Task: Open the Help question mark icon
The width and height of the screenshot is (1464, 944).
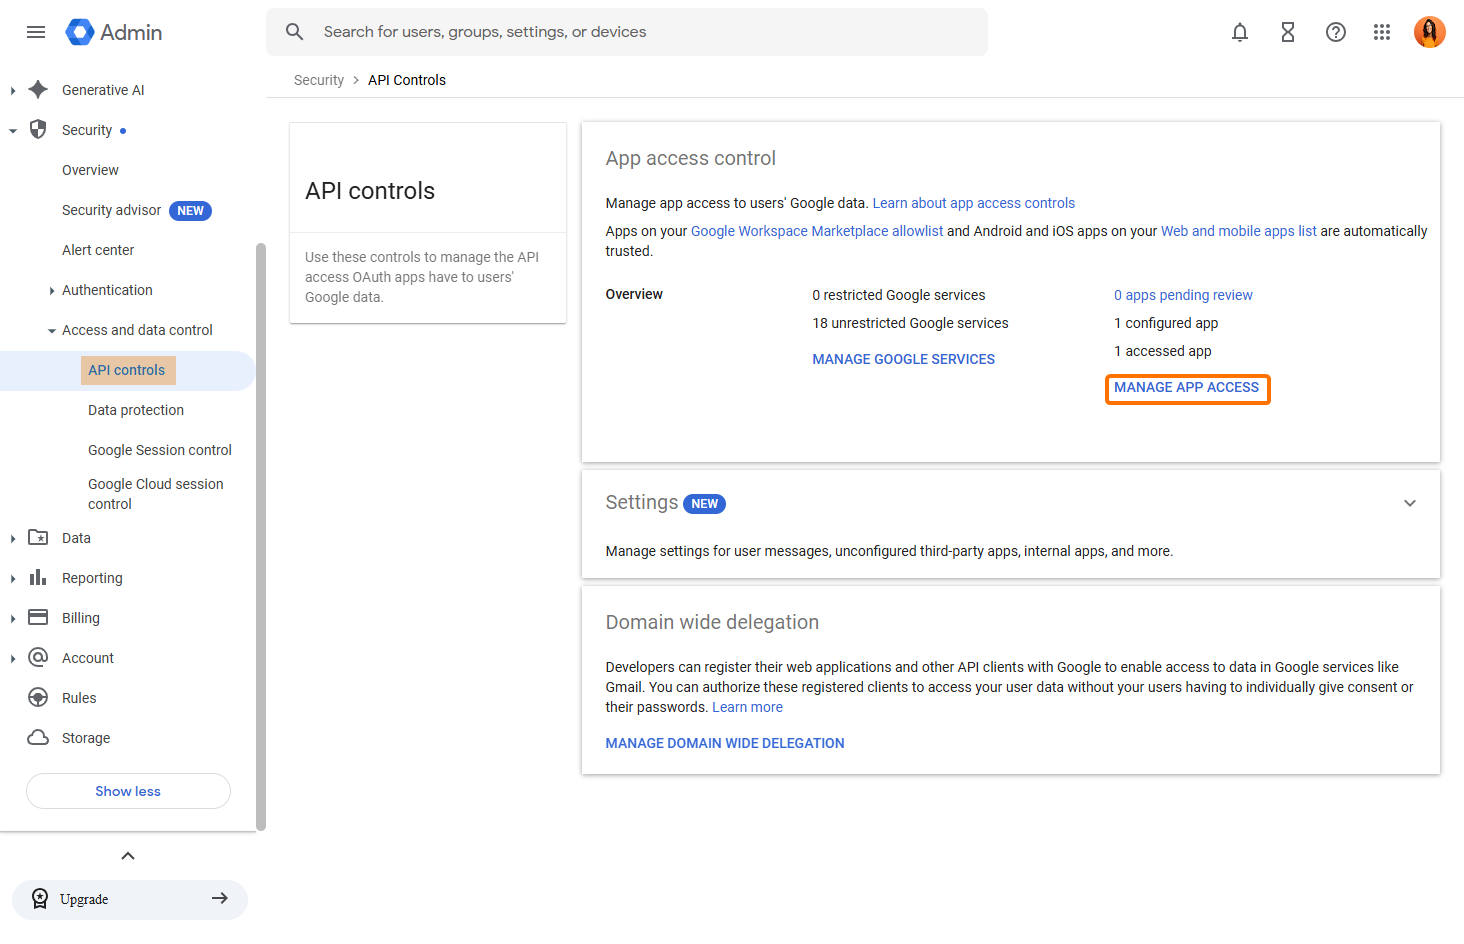Action: 1336,32
